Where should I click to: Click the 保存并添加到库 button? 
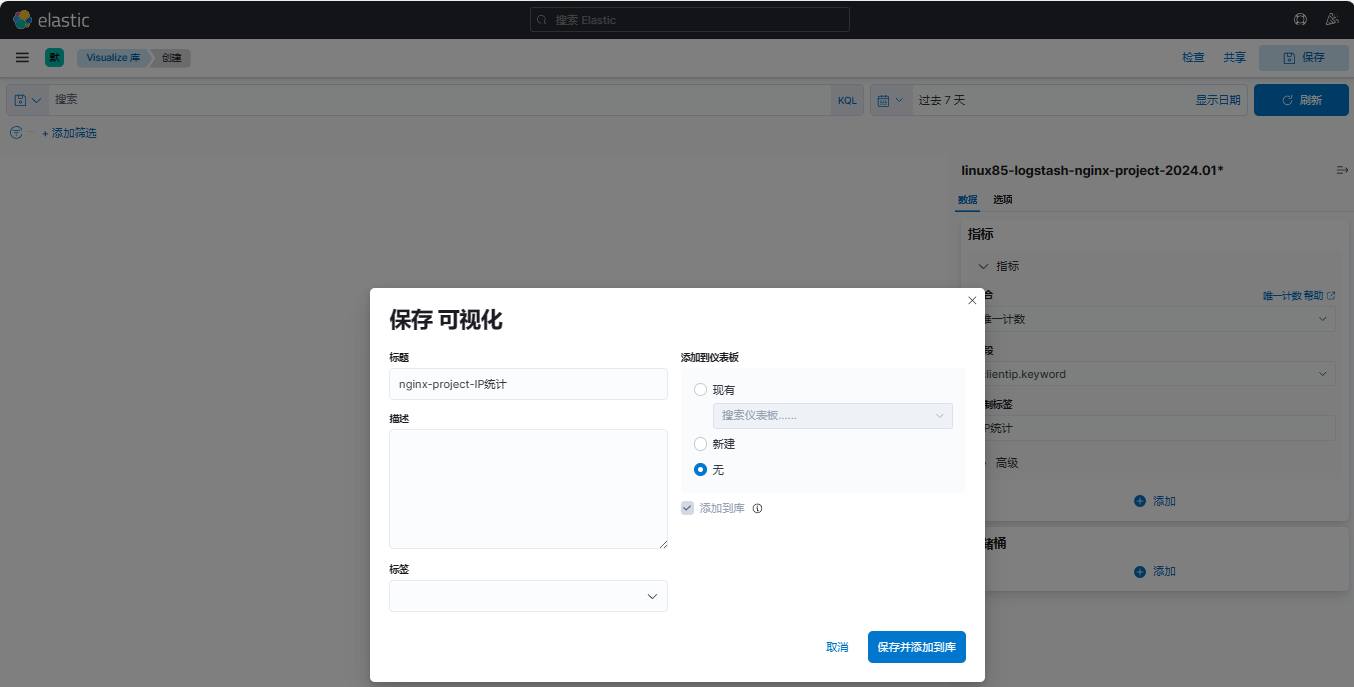coord(916,647)
